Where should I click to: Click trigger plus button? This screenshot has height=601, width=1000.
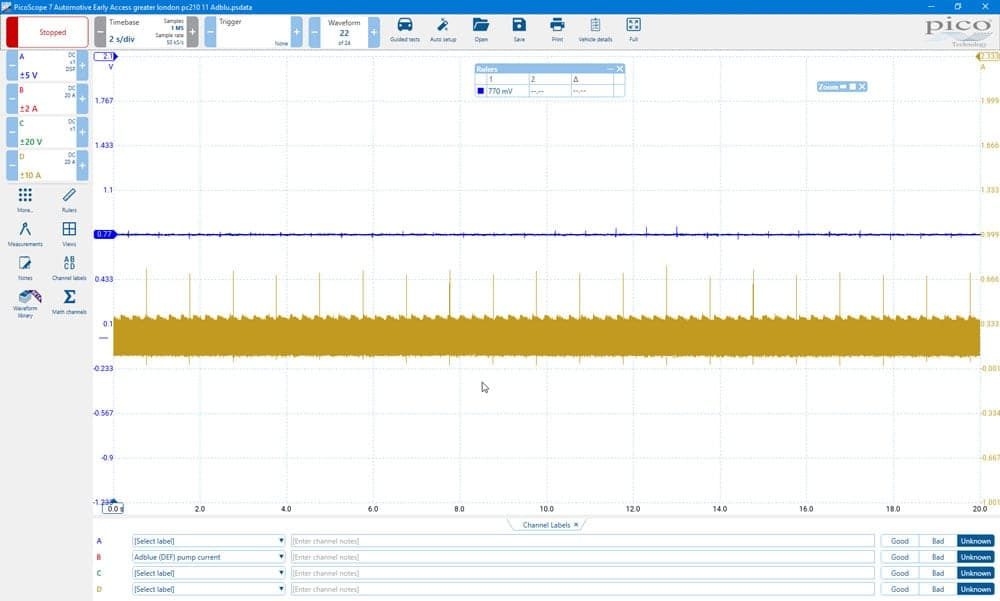tap(297, 32)
